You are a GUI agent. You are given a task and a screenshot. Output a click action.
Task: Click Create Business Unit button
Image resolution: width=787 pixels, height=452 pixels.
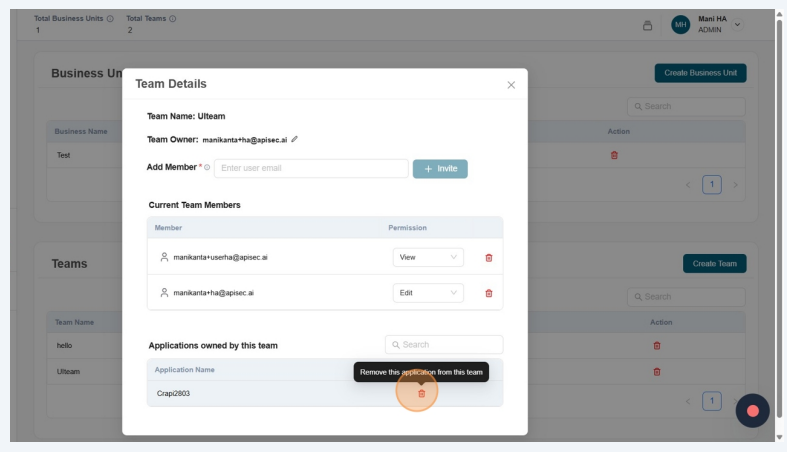(x=700, y=73)
